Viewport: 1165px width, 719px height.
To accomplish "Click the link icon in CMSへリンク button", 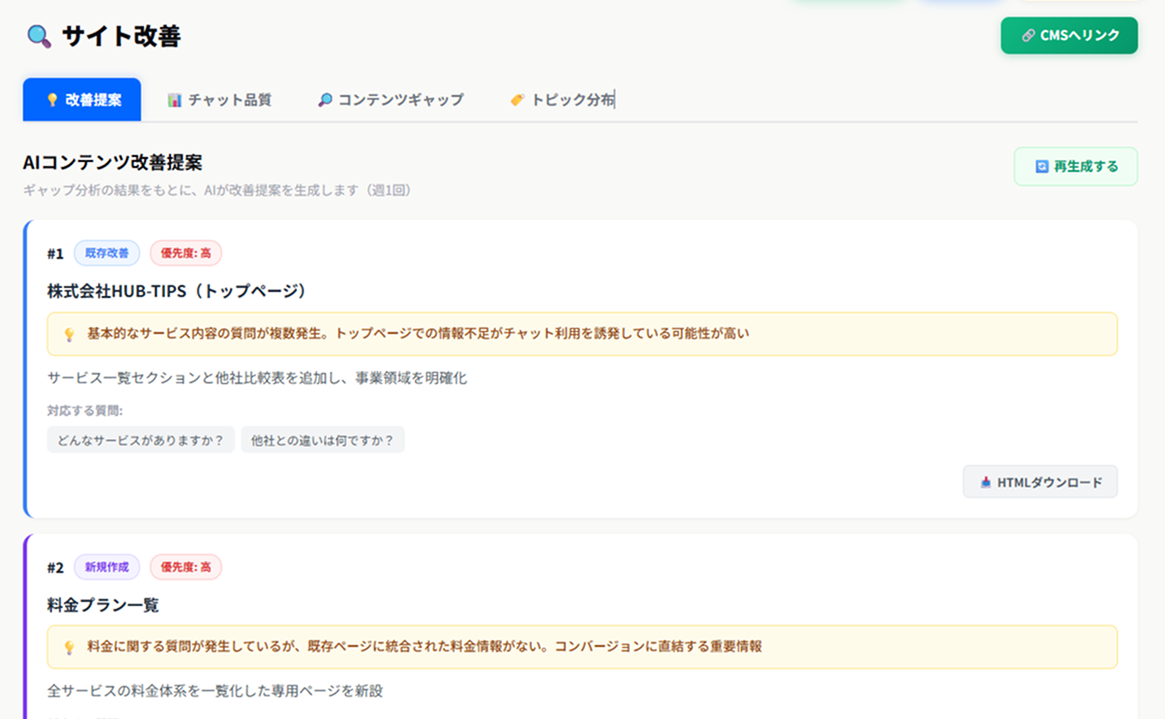I will pos(1028,36).
